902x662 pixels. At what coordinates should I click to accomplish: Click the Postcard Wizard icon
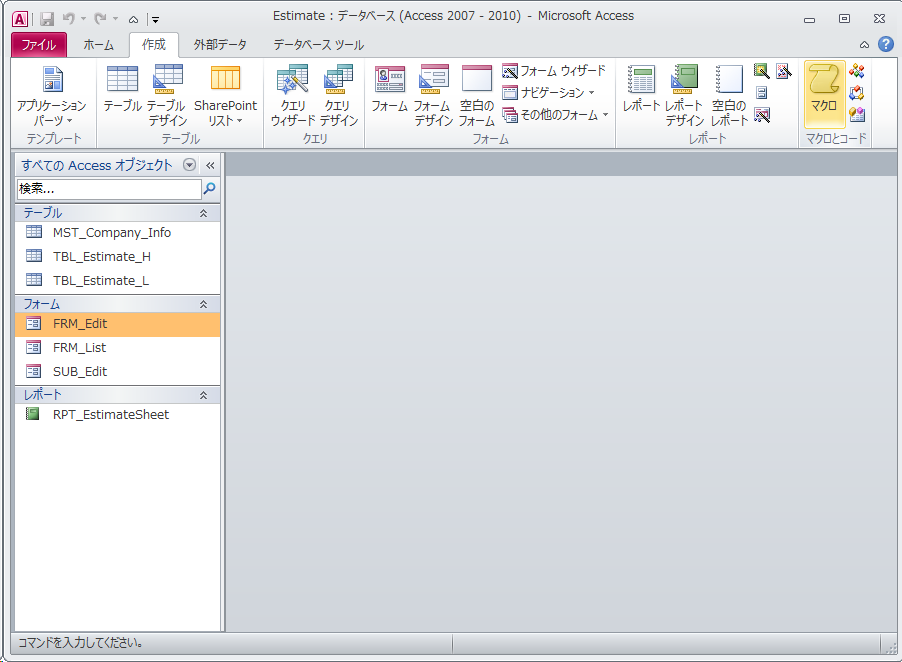783,71
